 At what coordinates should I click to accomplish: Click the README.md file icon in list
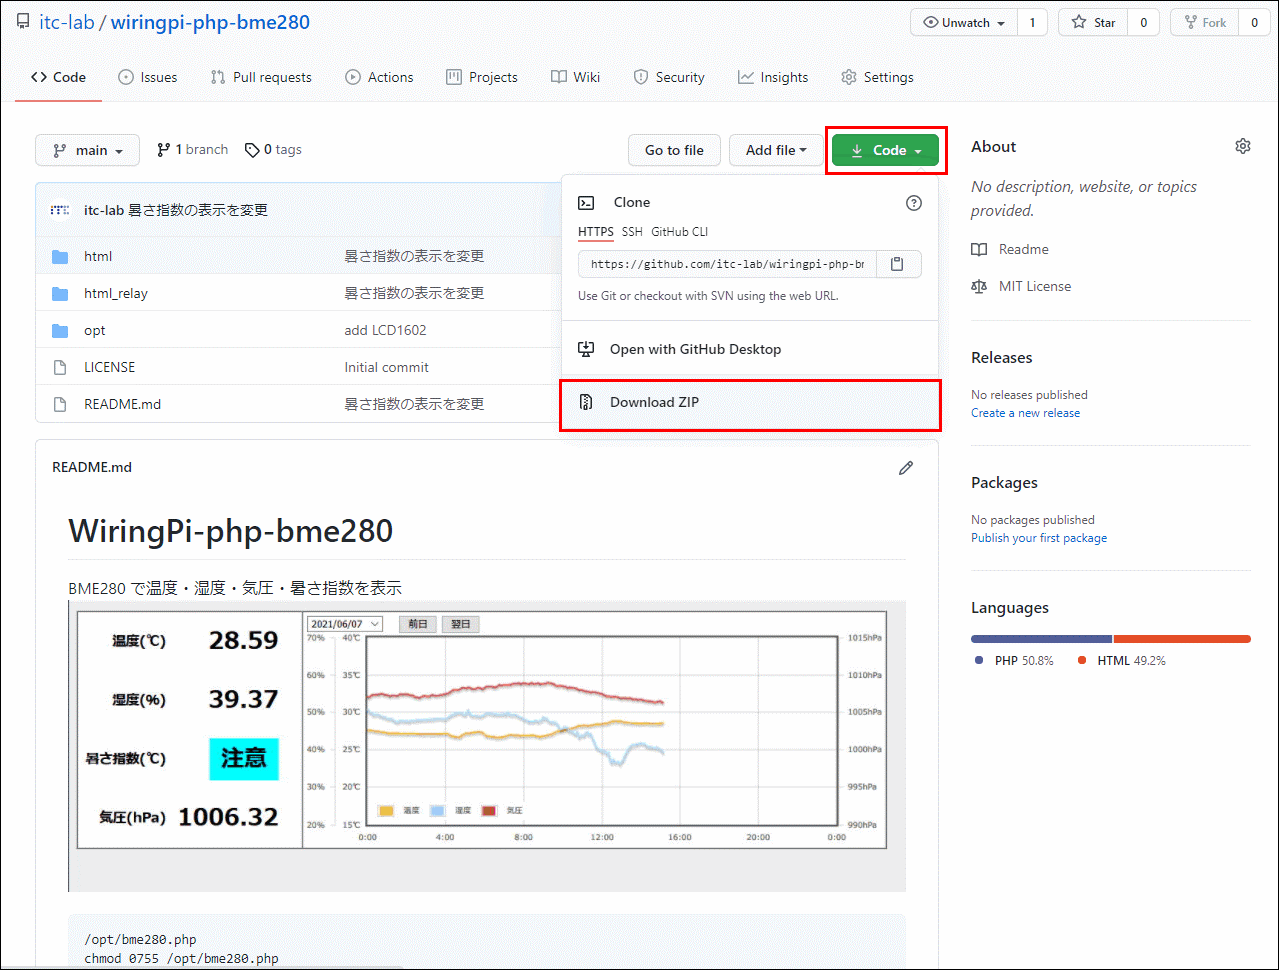click(x=60, y=405)
